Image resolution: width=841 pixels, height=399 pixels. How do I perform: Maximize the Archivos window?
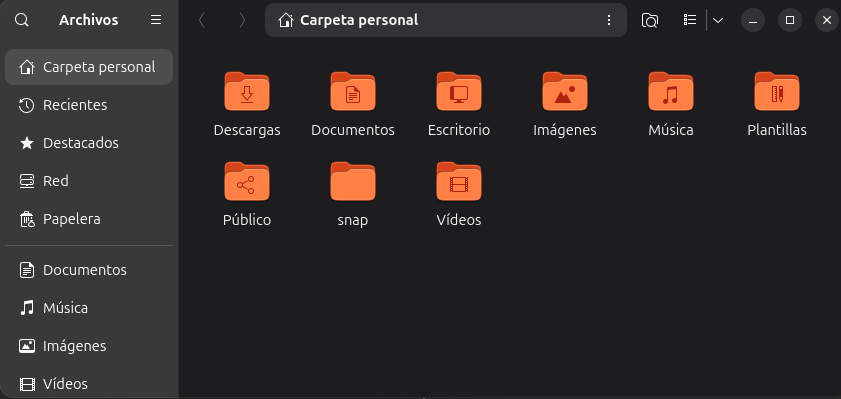point(790,20)
